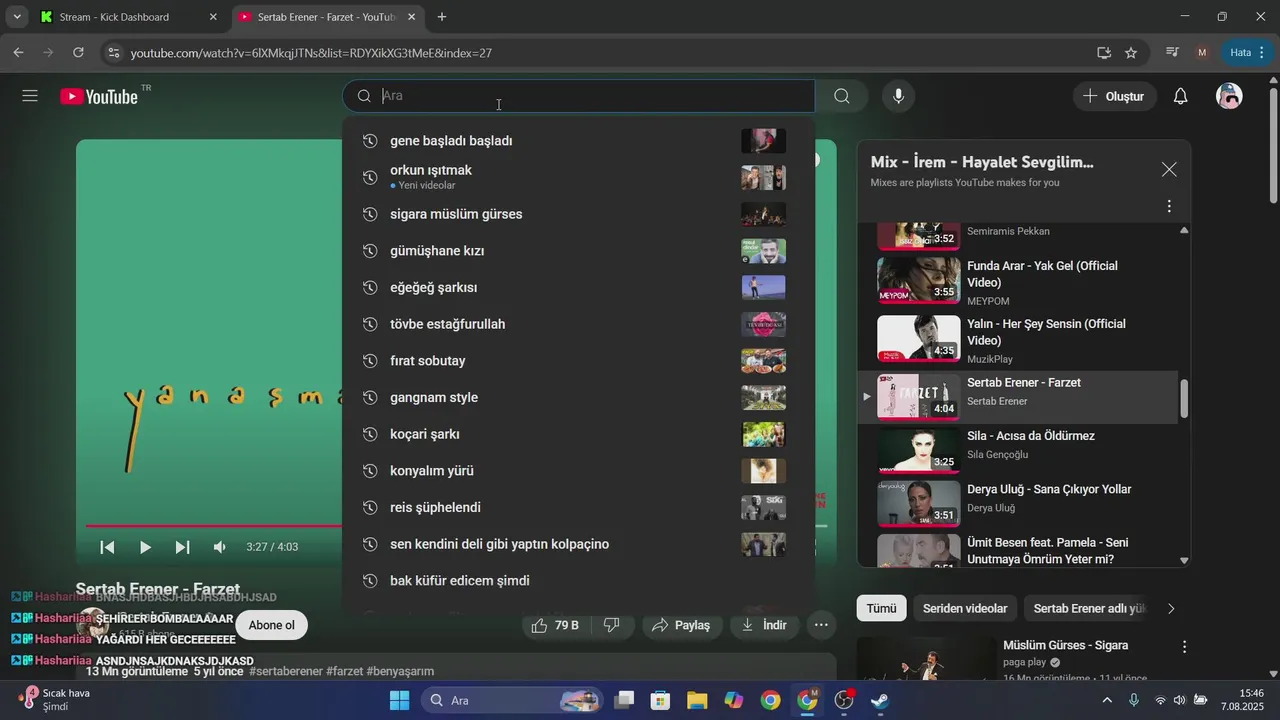The width and height of the screenshot is (1280, 720).
Task: Open the YouTube notifications bell
Action: tap(1180, 96)
